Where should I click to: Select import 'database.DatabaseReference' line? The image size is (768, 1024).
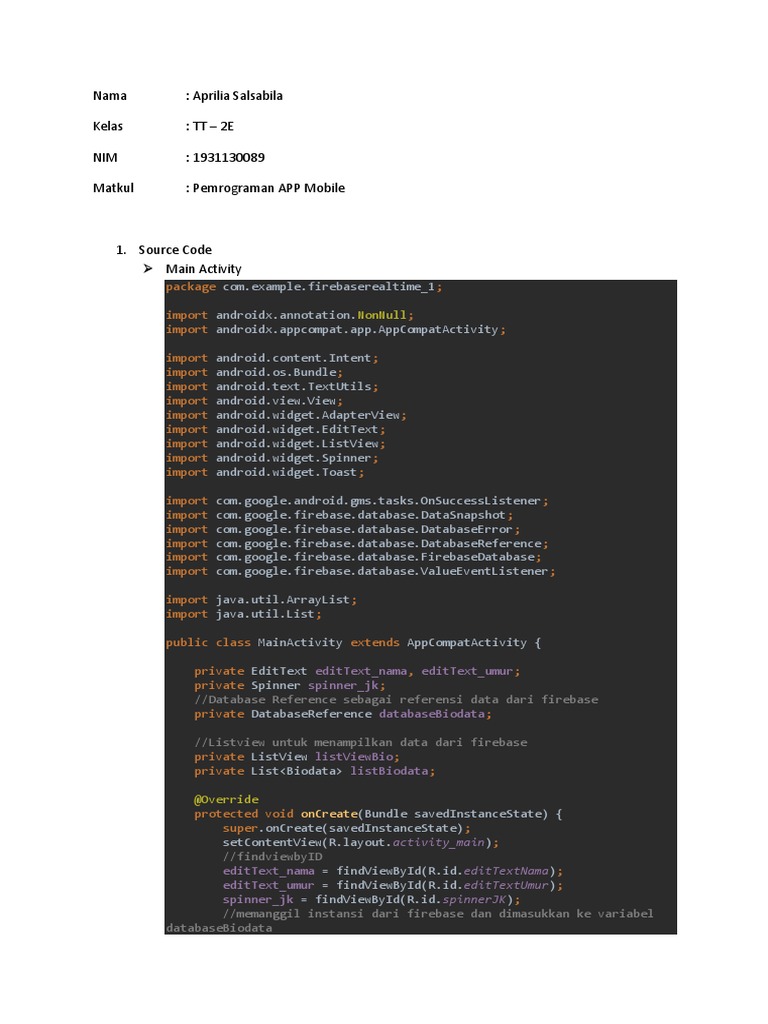357,543
